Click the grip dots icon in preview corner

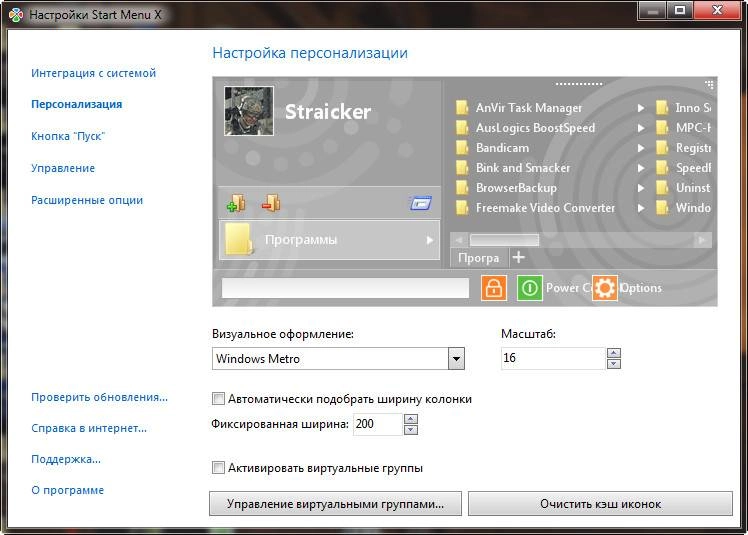709,85
